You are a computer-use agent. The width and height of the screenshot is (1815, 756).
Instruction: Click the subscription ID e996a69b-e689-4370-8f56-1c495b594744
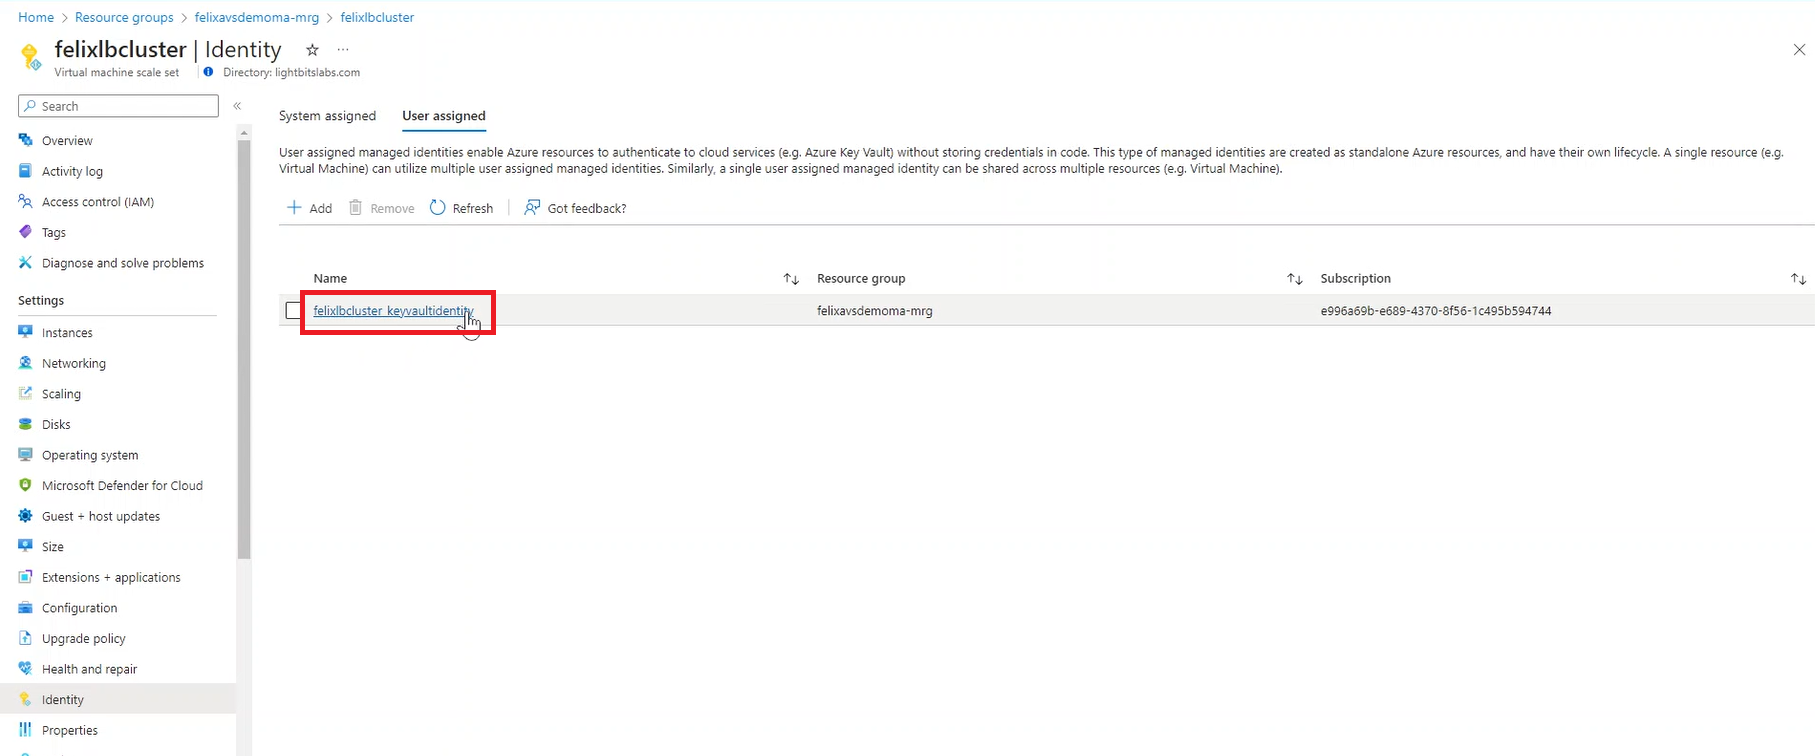[x=1436, y=311]
